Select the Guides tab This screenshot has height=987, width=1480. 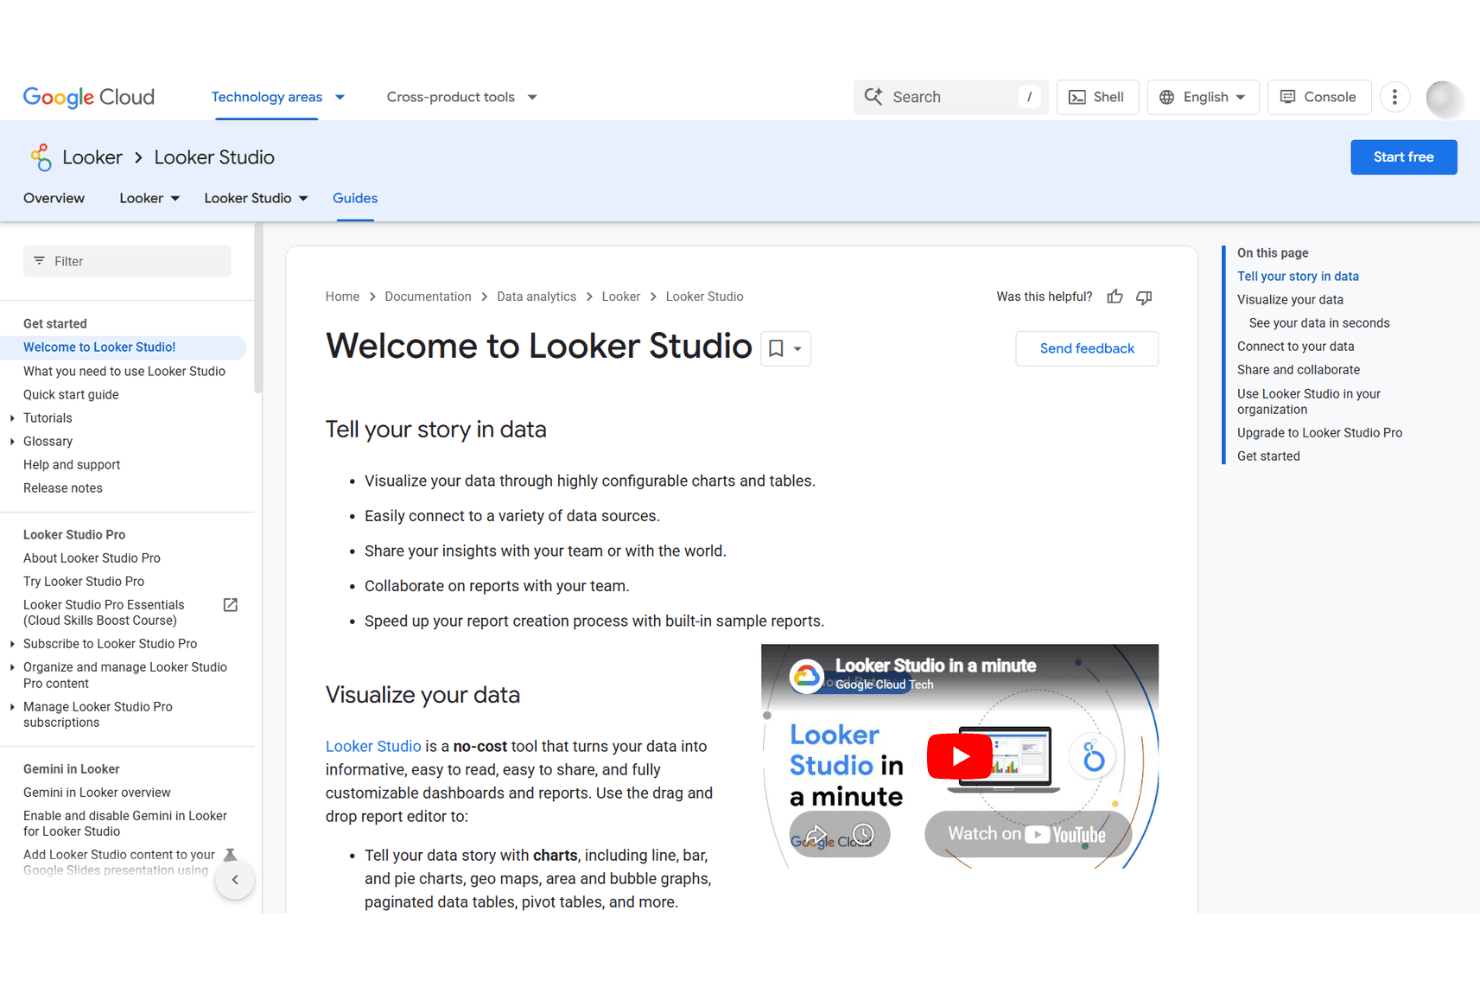tap(355, 198)
